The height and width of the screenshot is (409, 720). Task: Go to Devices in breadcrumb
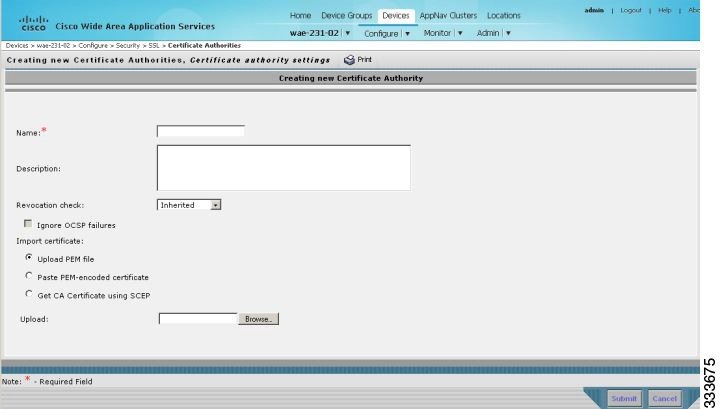point(17,45)
